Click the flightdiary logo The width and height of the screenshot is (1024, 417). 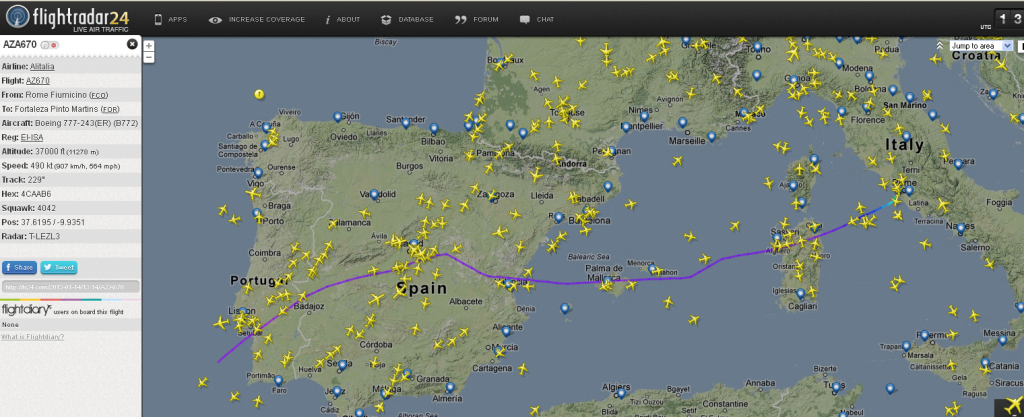pos(26,310)
